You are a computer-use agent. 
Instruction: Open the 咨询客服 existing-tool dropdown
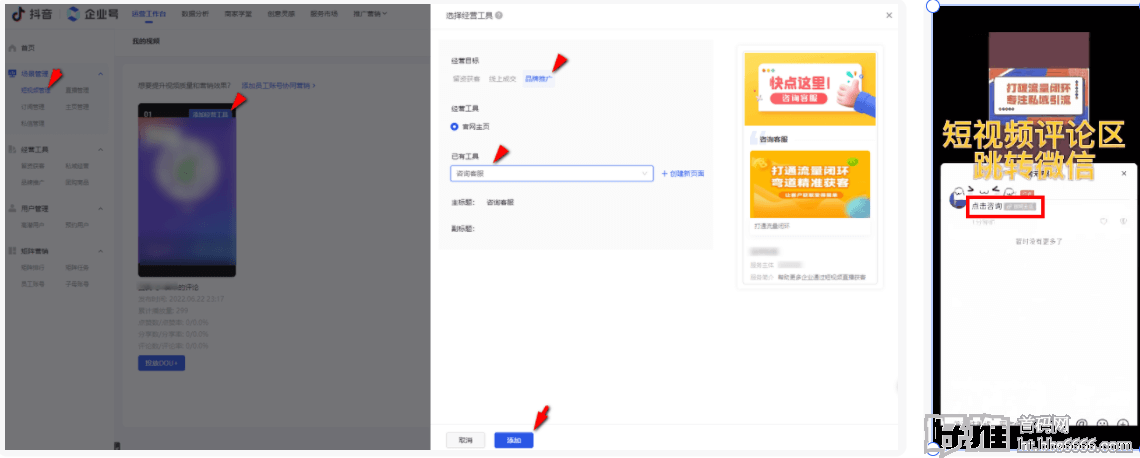(551, 173)
